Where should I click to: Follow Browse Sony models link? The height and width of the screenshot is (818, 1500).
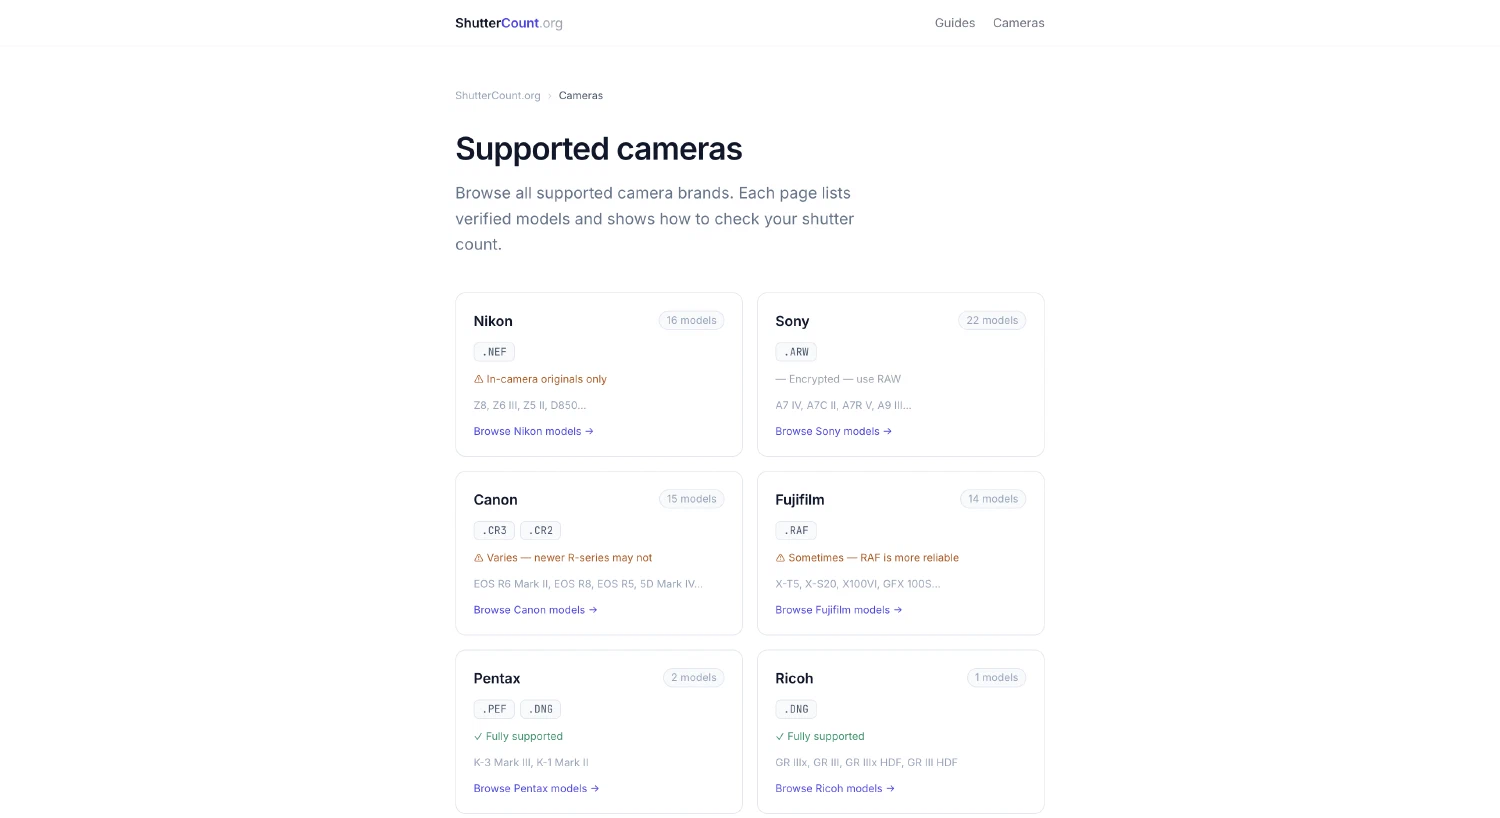pyautogui.click(x=833, y=431)
